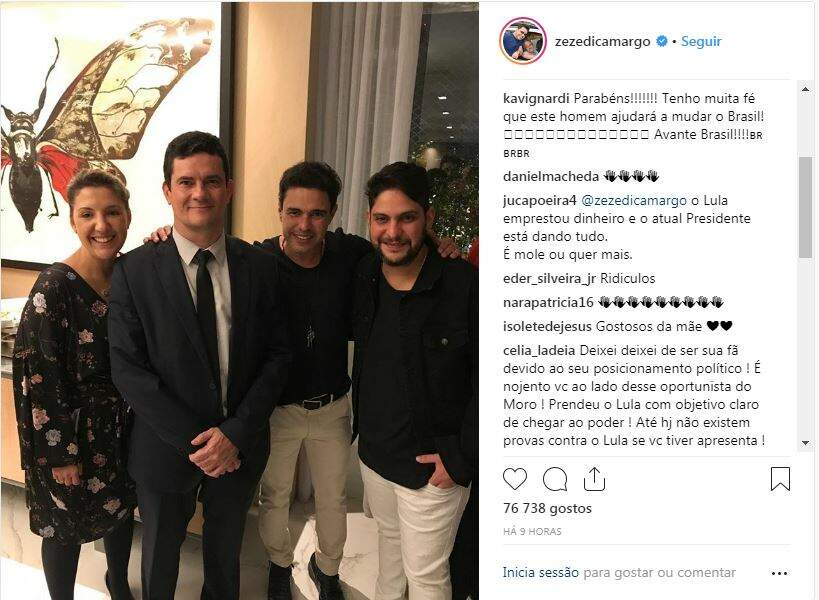Open the zezedicamargo username in header
This screenshot has height=600, width=819.
tap(602, 41)
